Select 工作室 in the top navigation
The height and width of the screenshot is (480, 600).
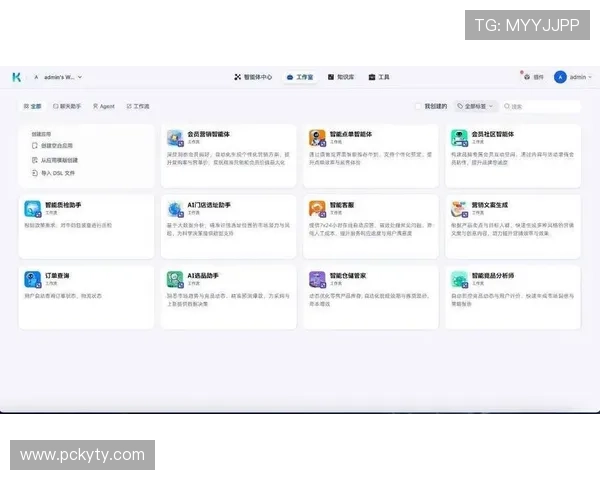(300, 77)
